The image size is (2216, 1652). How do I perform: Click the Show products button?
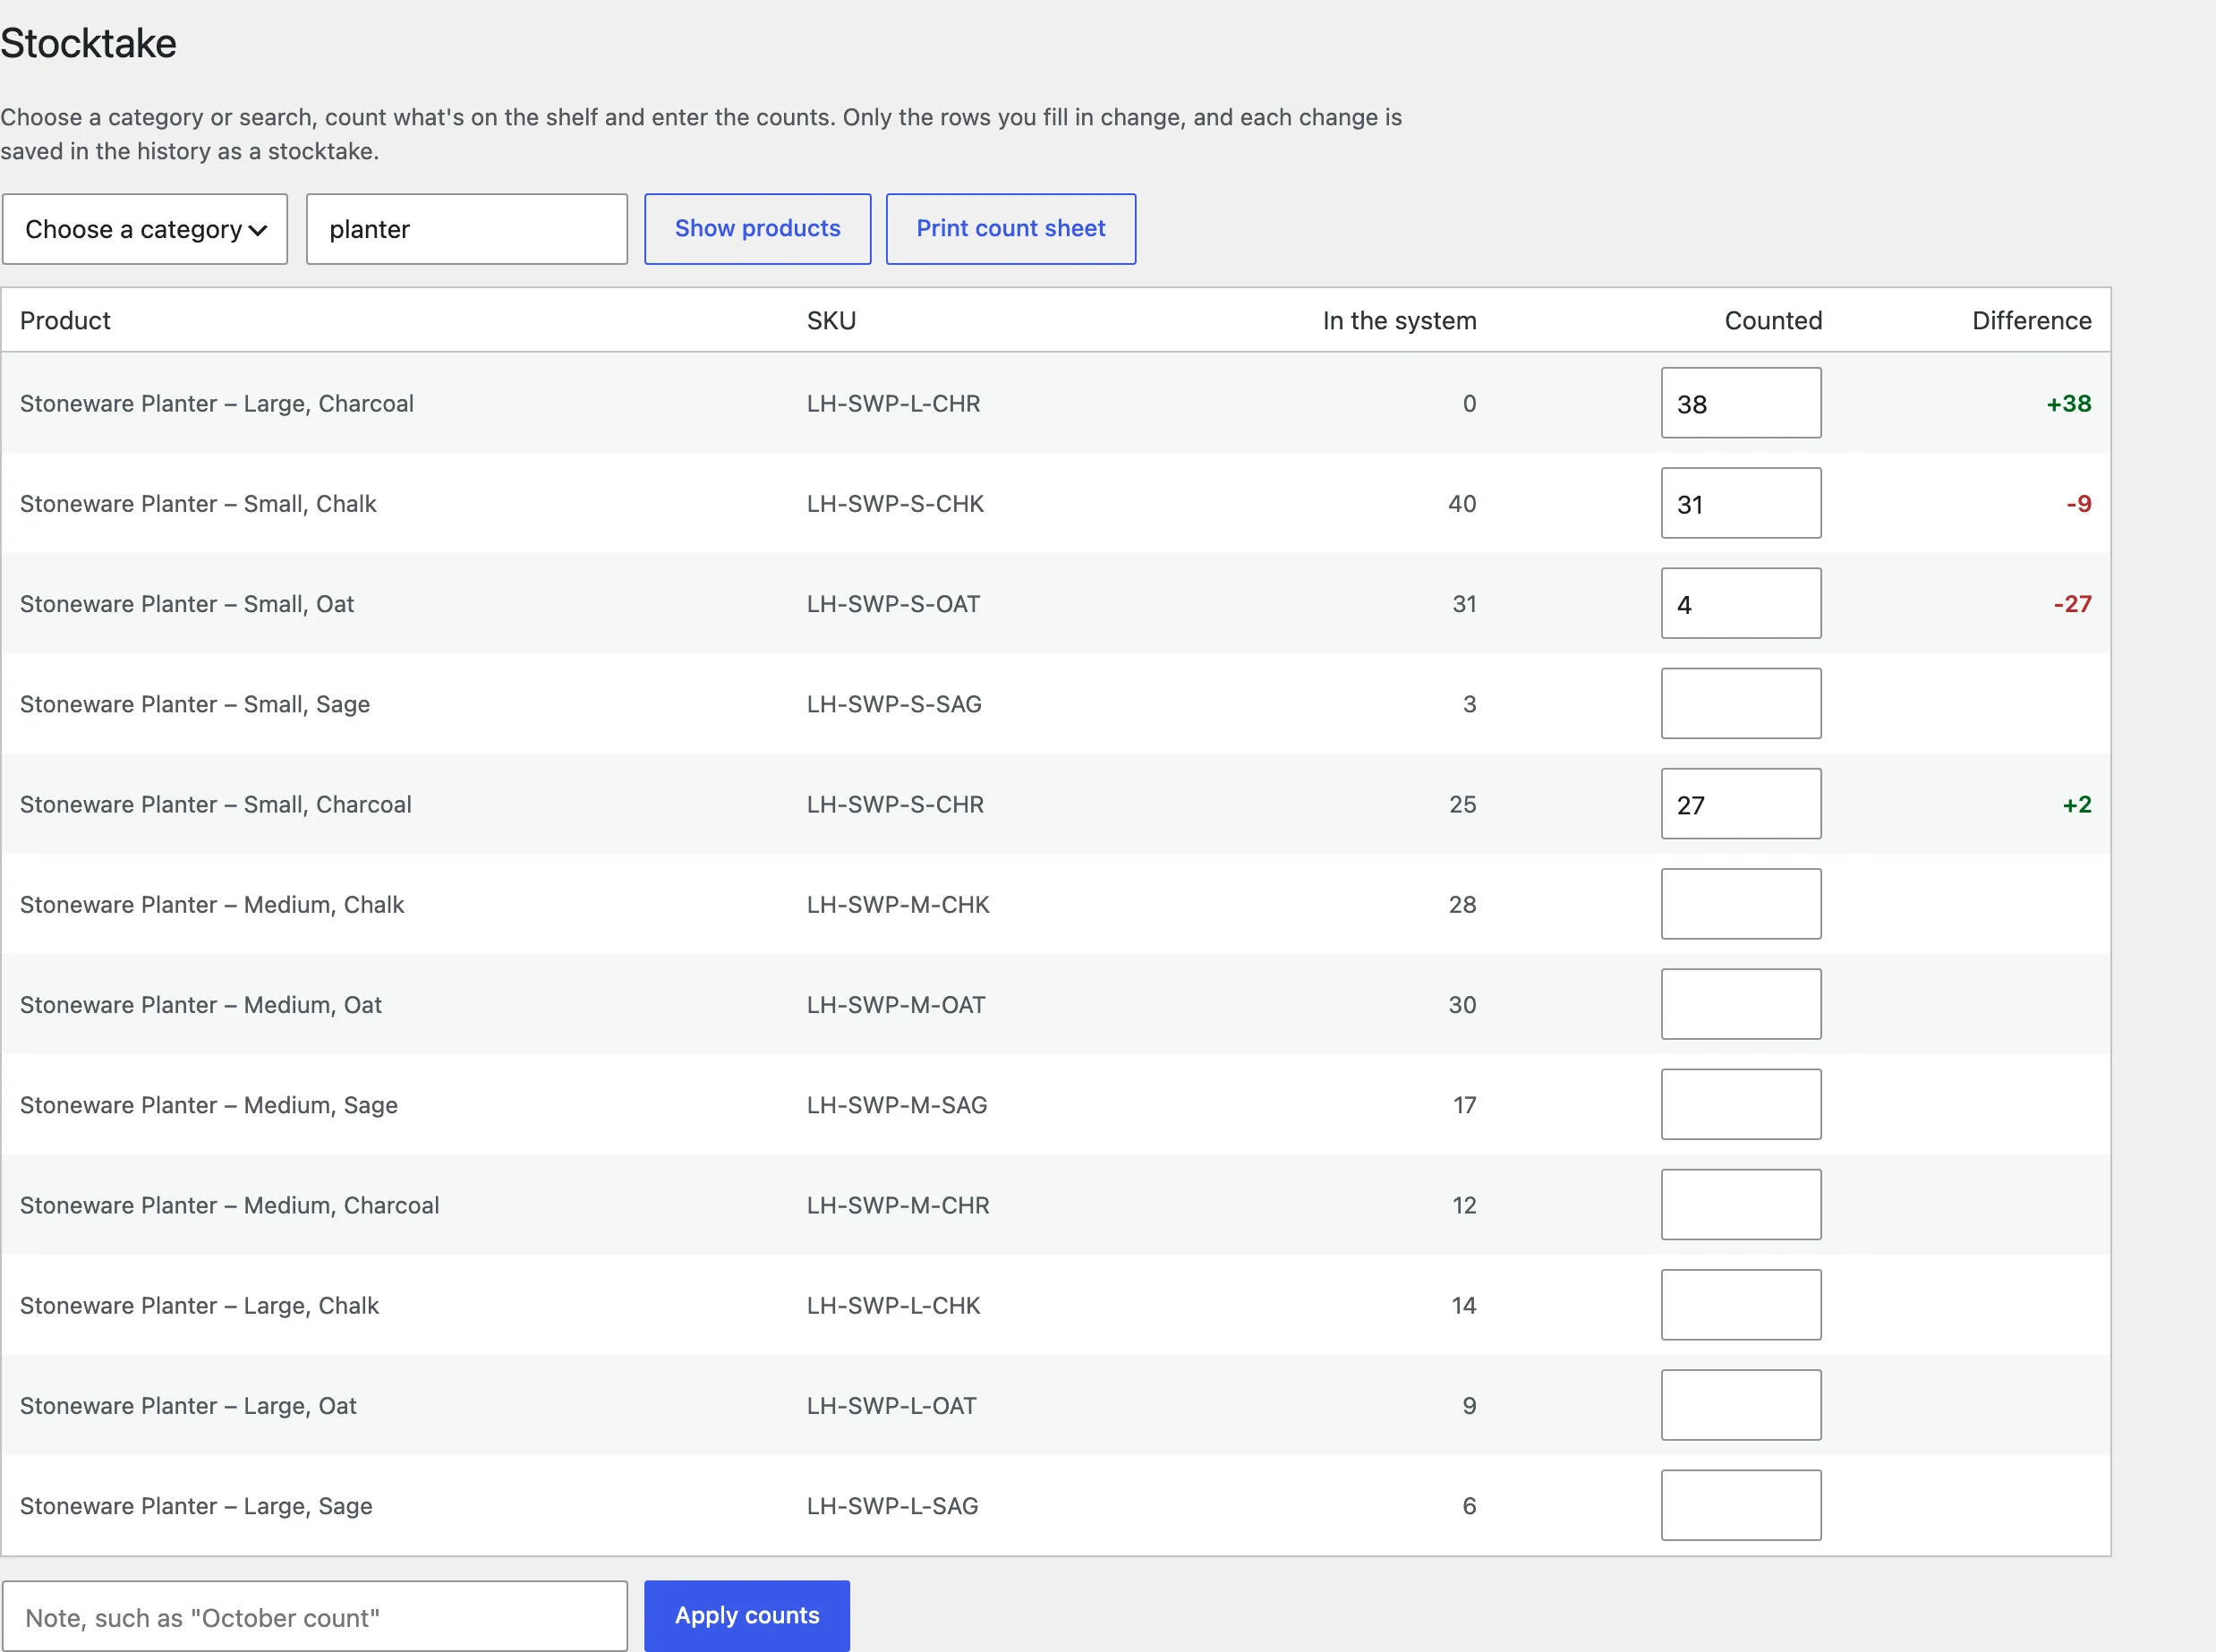[757, 229]
